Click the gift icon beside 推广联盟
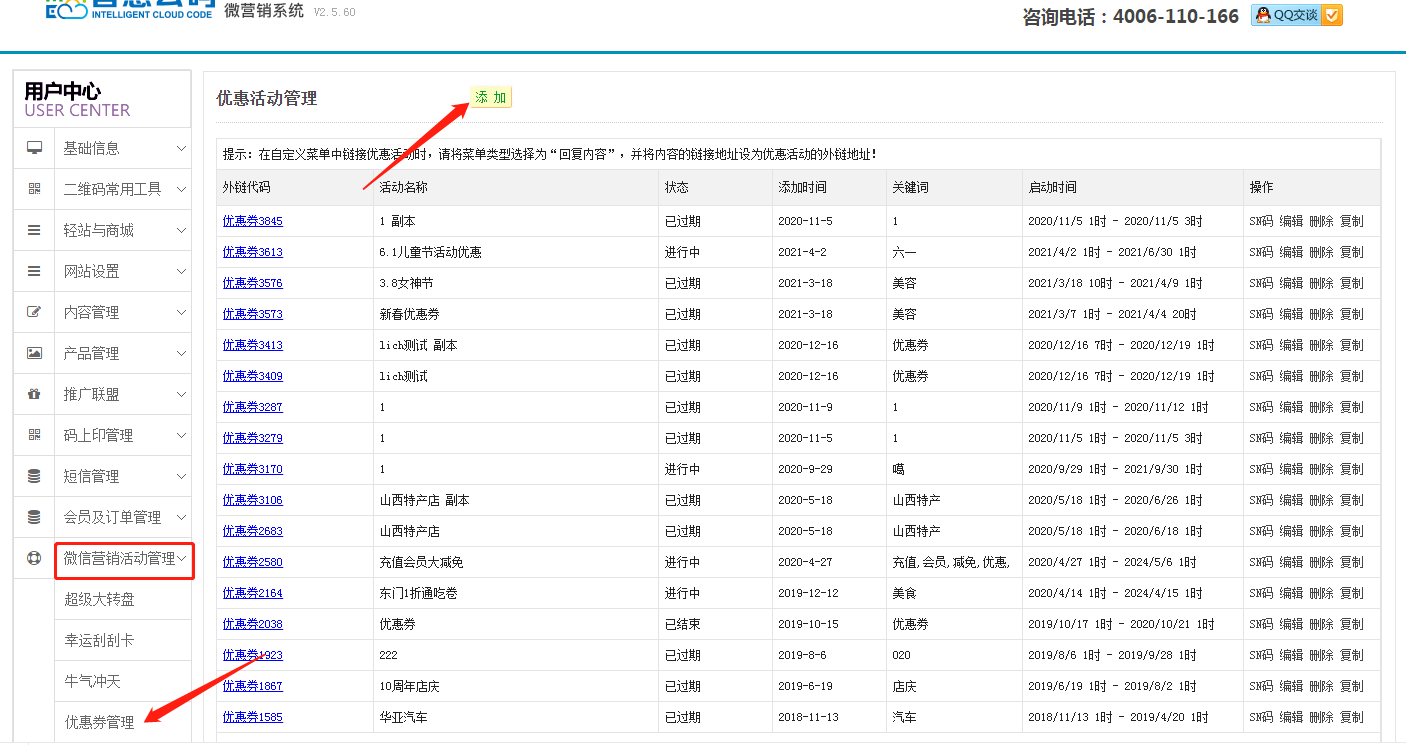The height and width of the screenshot is (745, 1406). 35,394
